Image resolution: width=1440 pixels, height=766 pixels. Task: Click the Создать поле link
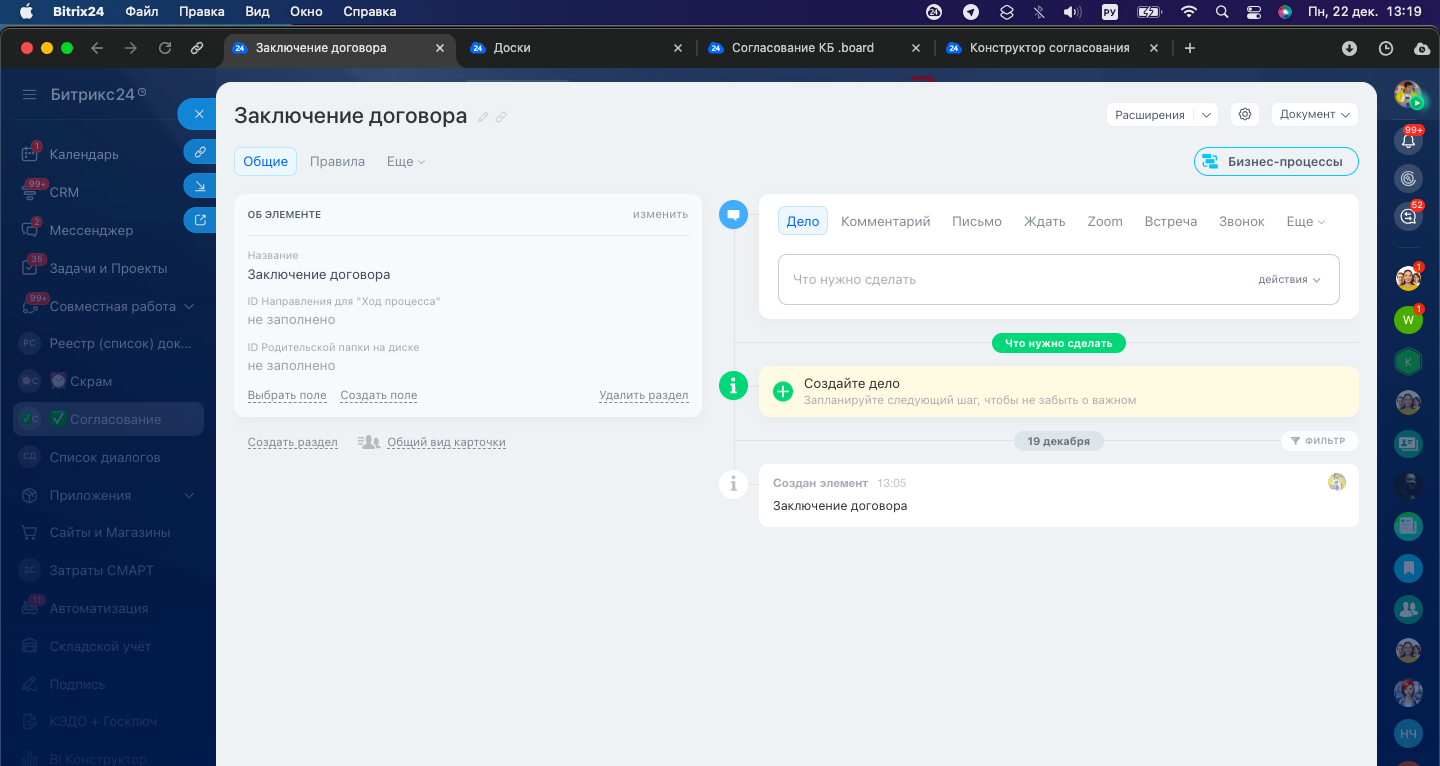[378, 395]
